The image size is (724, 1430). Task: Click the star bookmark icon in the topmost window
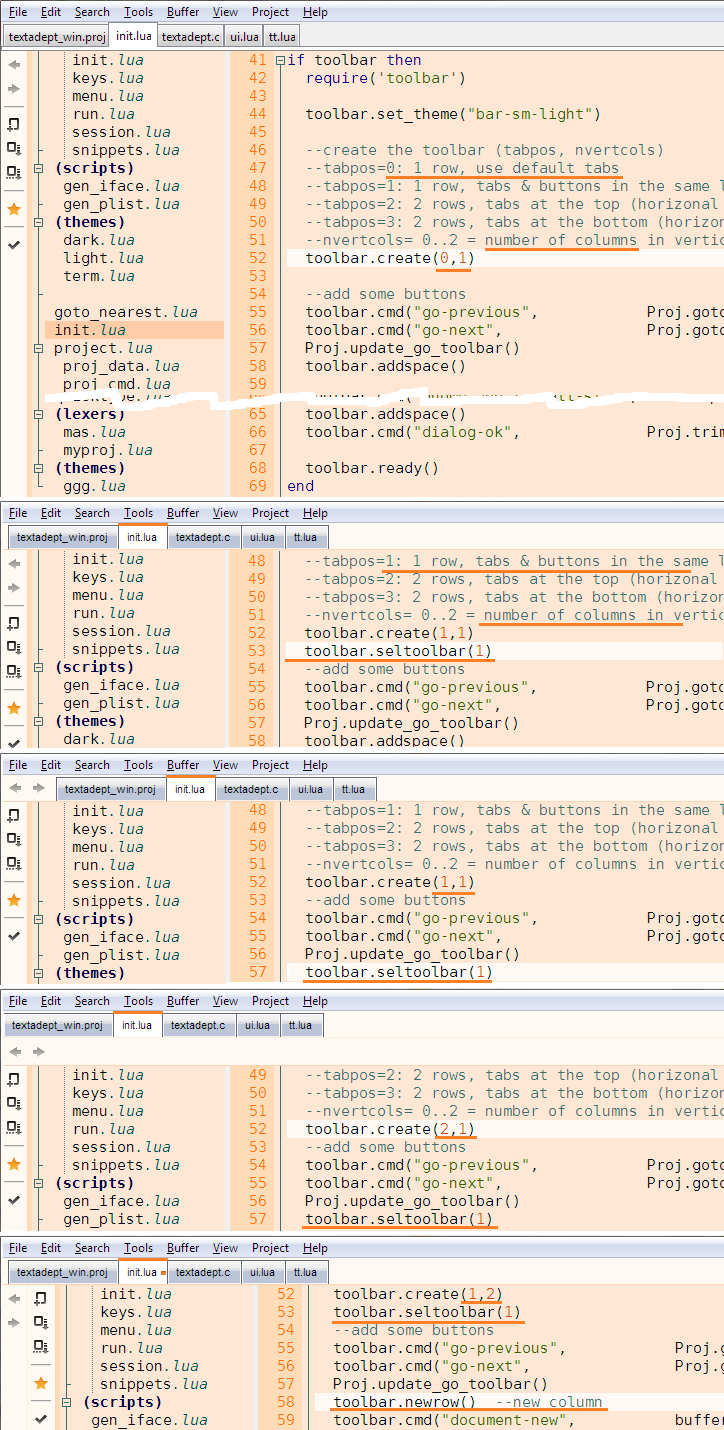pos(14,209)
